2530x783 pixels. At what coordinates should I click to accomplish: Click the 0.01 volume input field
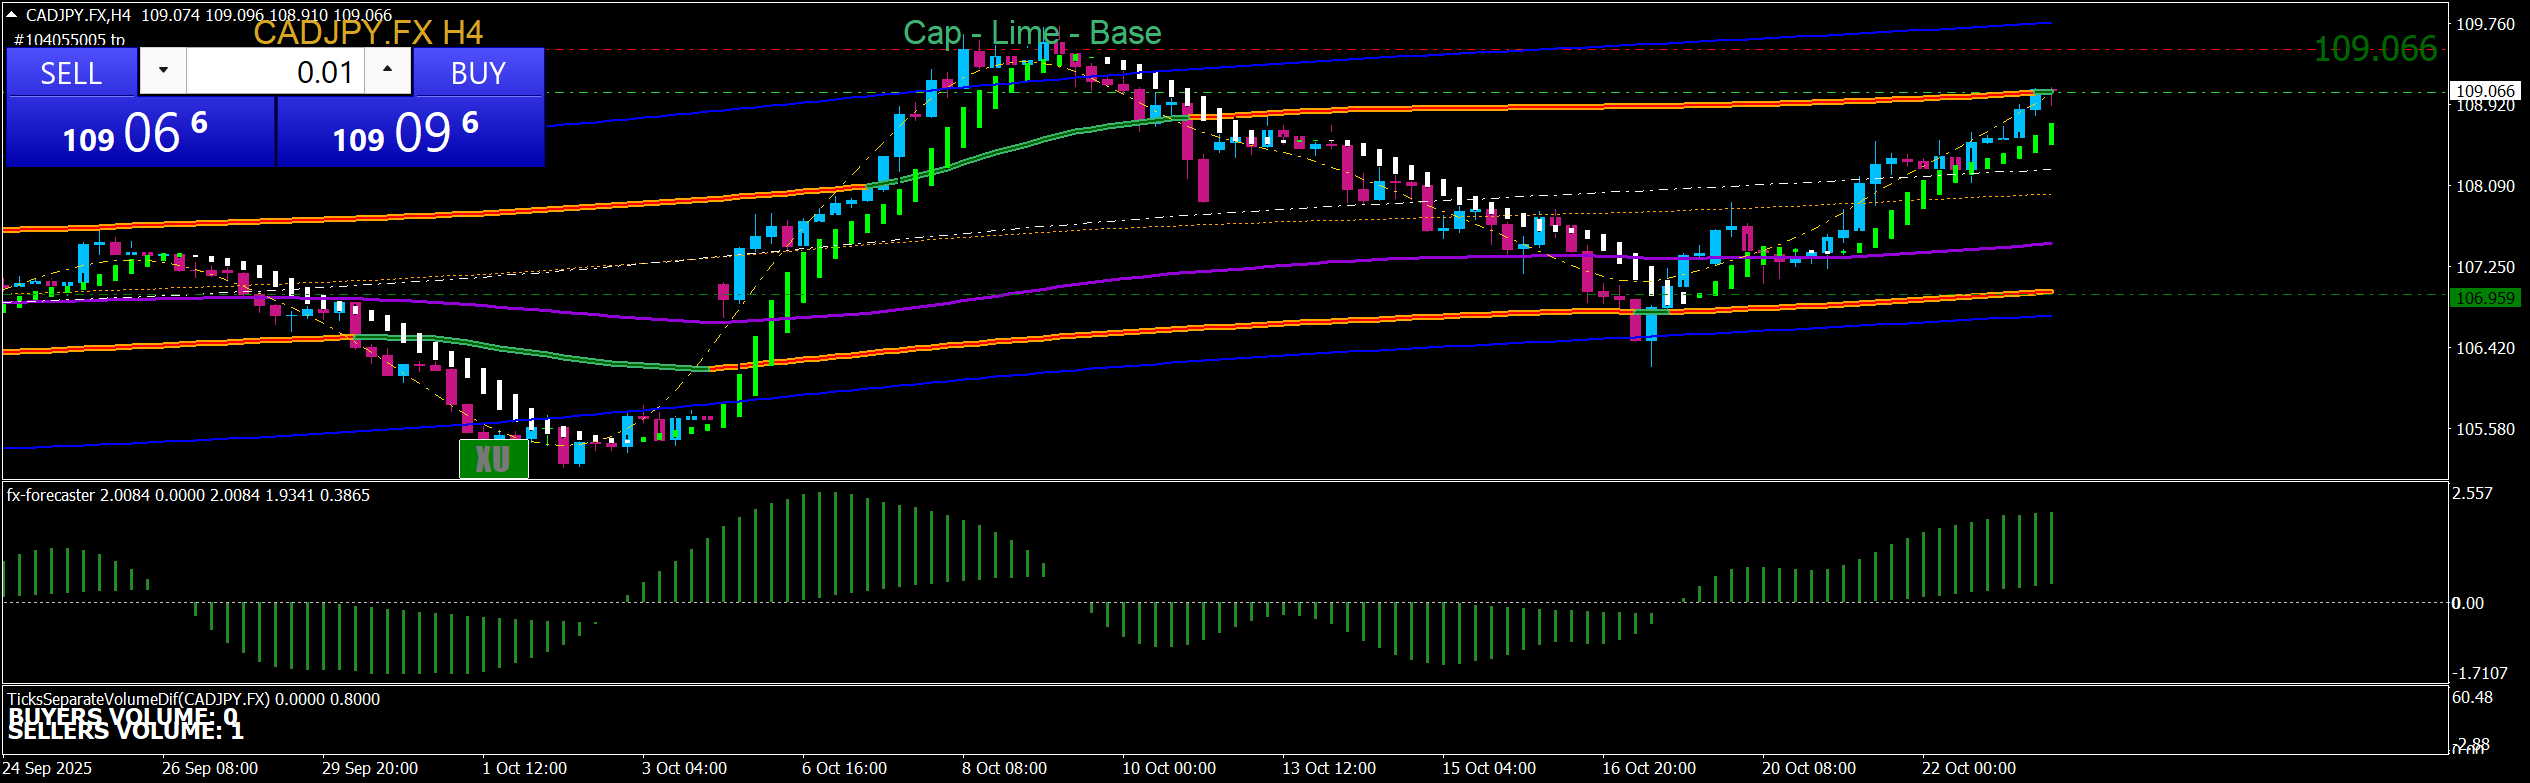coord(275,73)
